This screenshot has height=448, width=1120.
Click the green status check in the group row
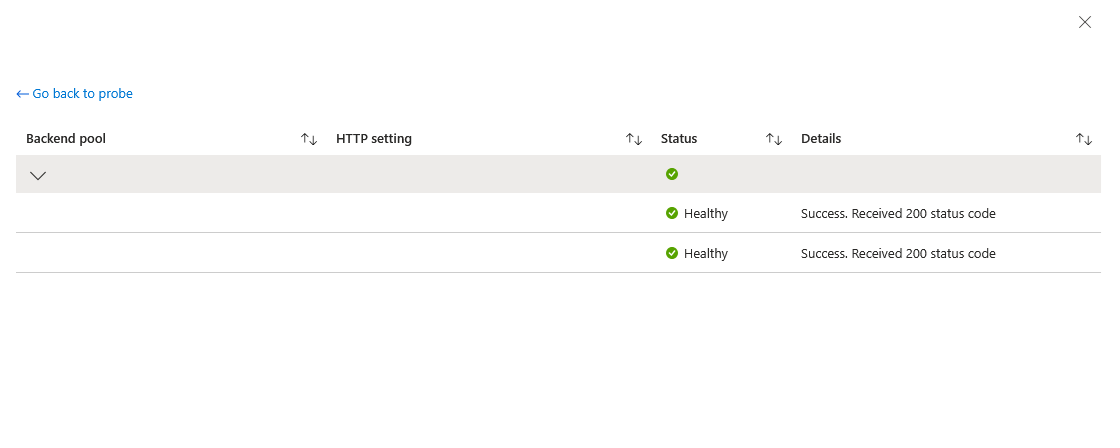point(672,174)
